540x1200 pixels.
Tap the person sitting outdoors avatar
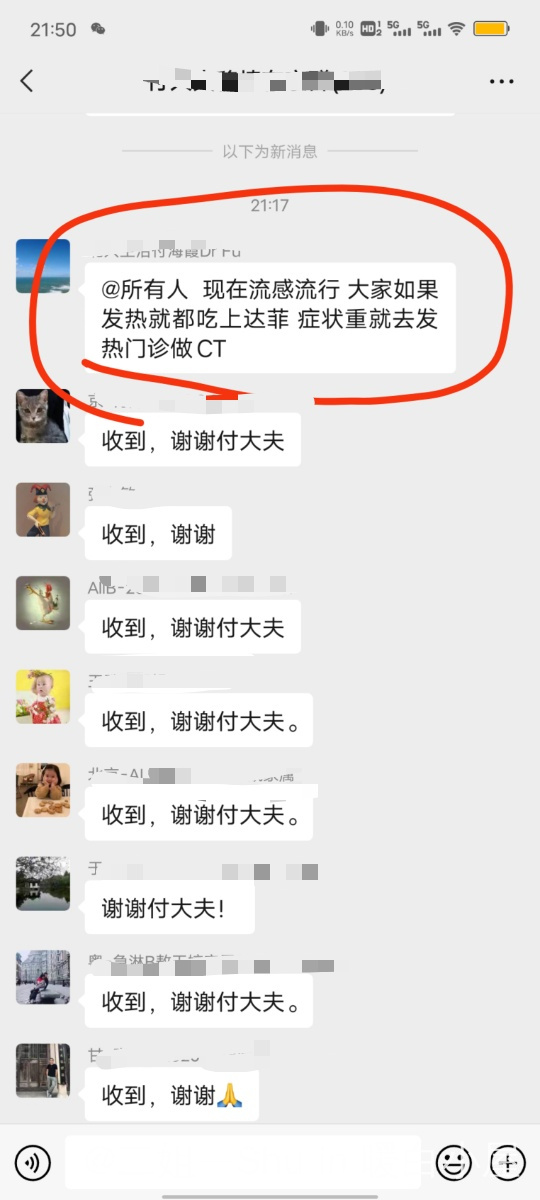[43, 978]
